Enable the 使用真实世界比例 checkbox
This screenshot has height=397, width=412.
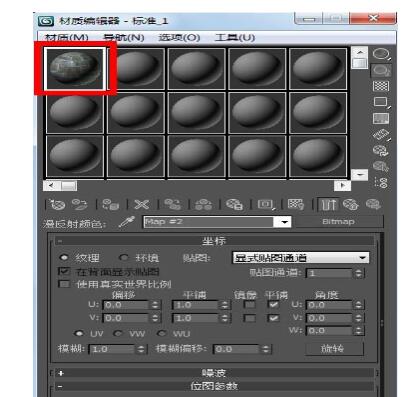[64, 284]
